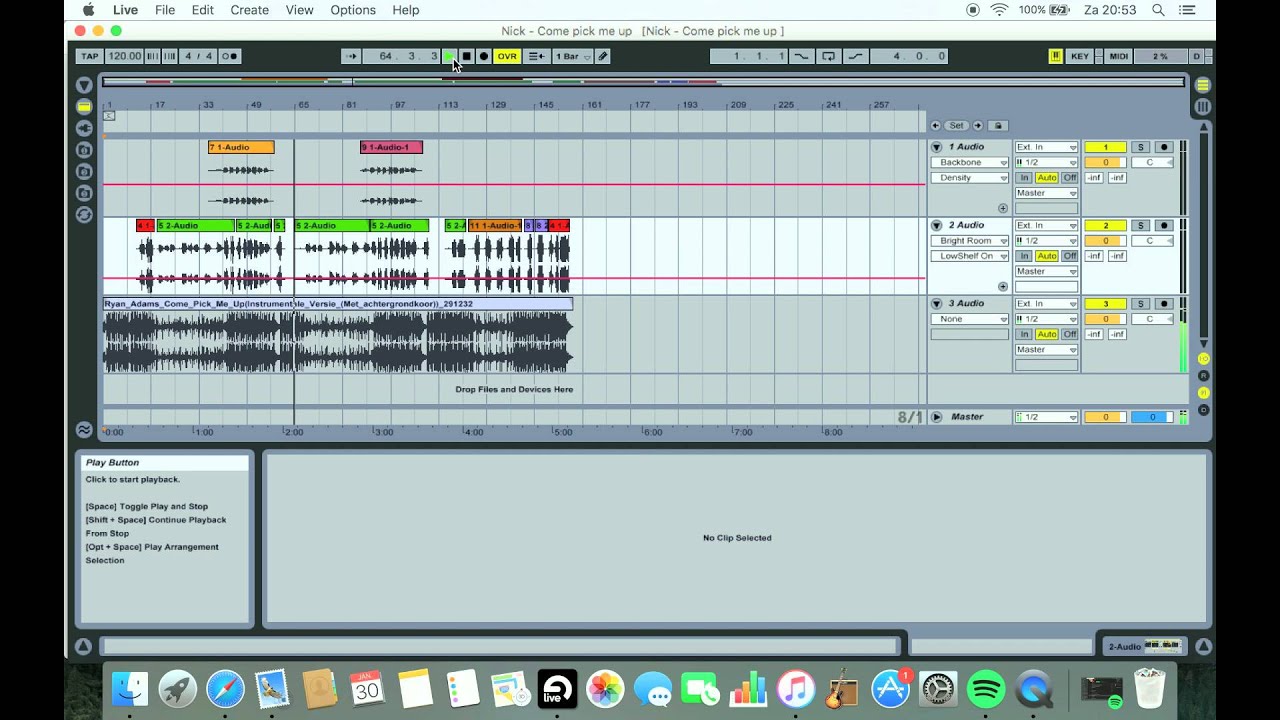Arm the Arrangement Record button
This screenshot has height=720, width=1280.
coord(484,56)
